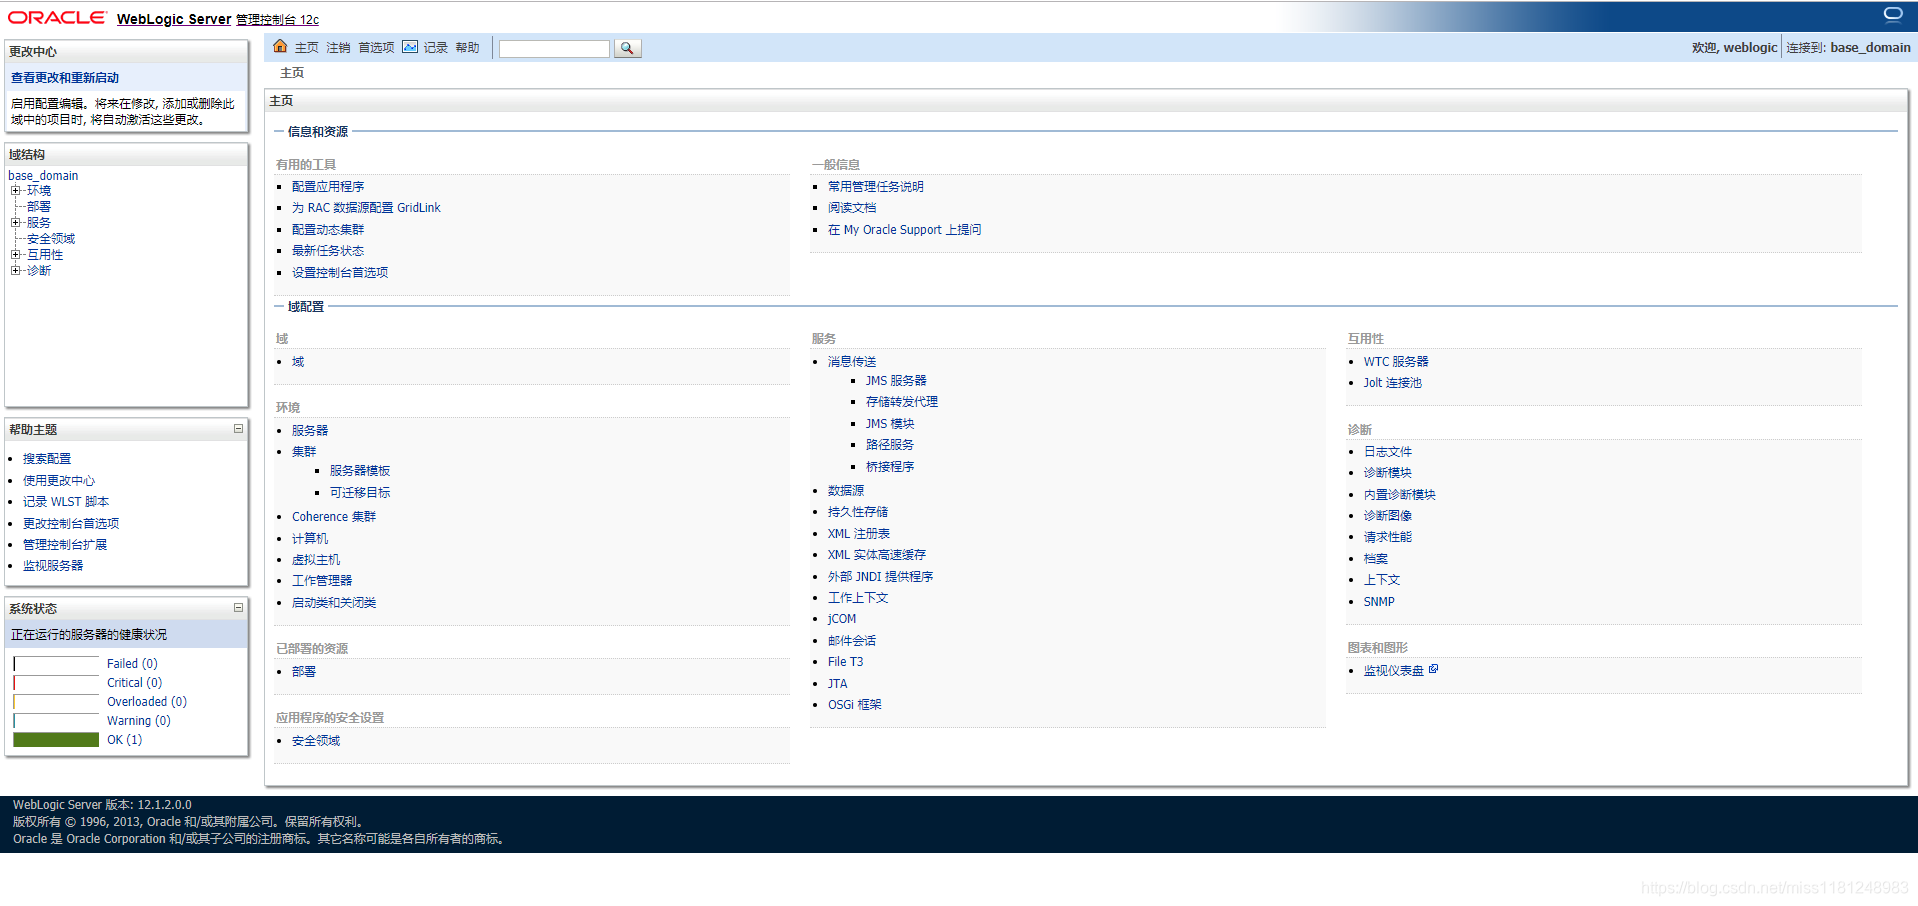
Task: Open 虚拟主机 link
Action: pyautogui.click(x=316, y=560)
